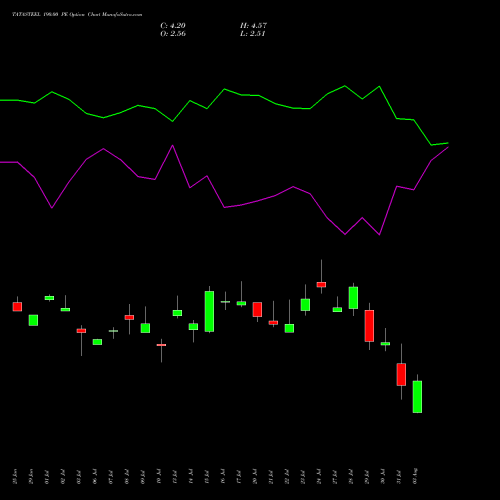Click the 01 Jul date label
This screenshot has height=500, width=500.
(x=47, y=477)
